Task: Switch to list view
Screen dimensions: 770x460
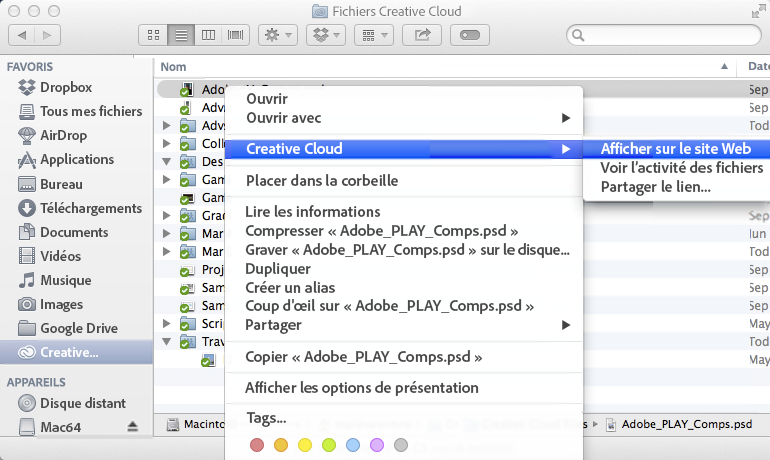Action: (181, 35)
